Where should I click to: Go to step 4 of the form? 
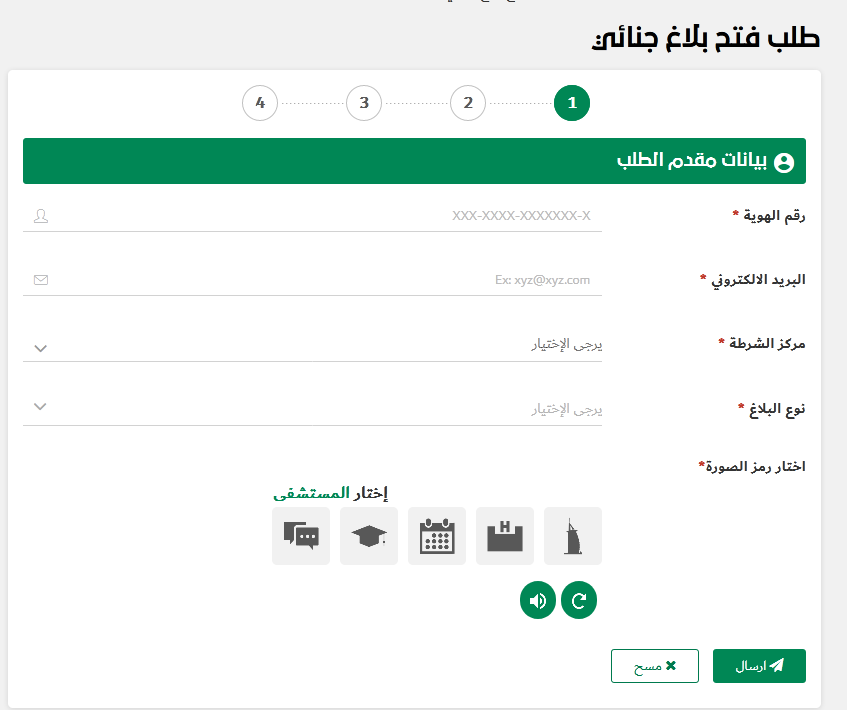tap(259, 102)
